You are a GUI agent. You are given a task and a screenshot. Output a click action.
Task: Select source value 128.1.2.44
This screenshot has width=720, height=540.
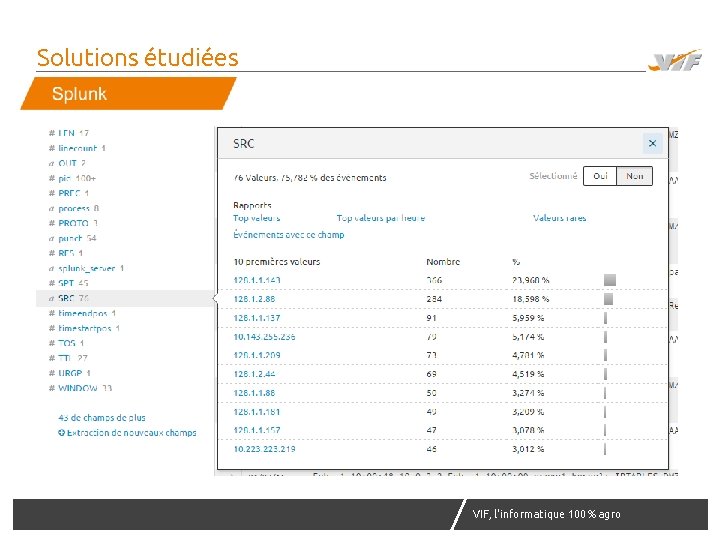pos(254,374)
